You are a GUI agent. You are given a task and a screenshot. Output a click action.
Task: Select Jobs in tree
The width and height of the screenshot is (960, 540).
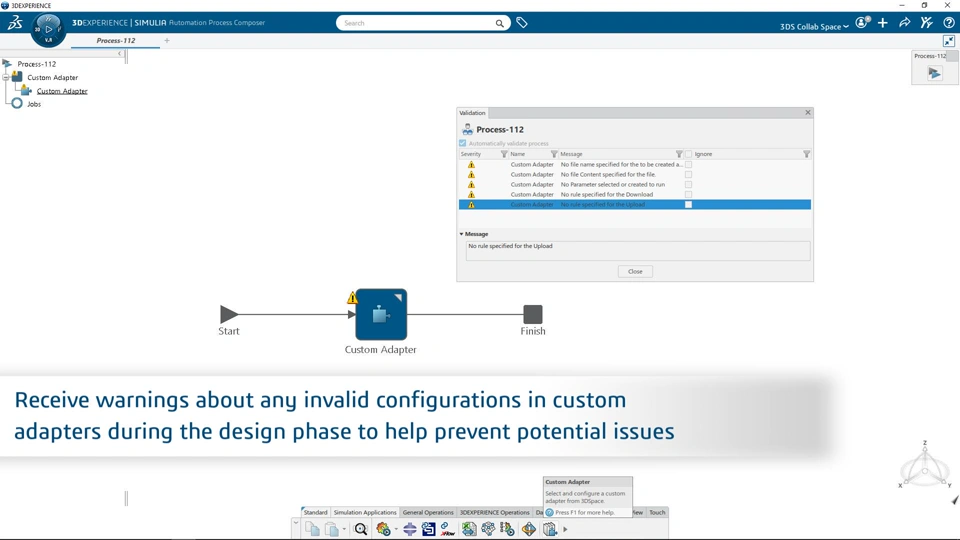[34, 104]
